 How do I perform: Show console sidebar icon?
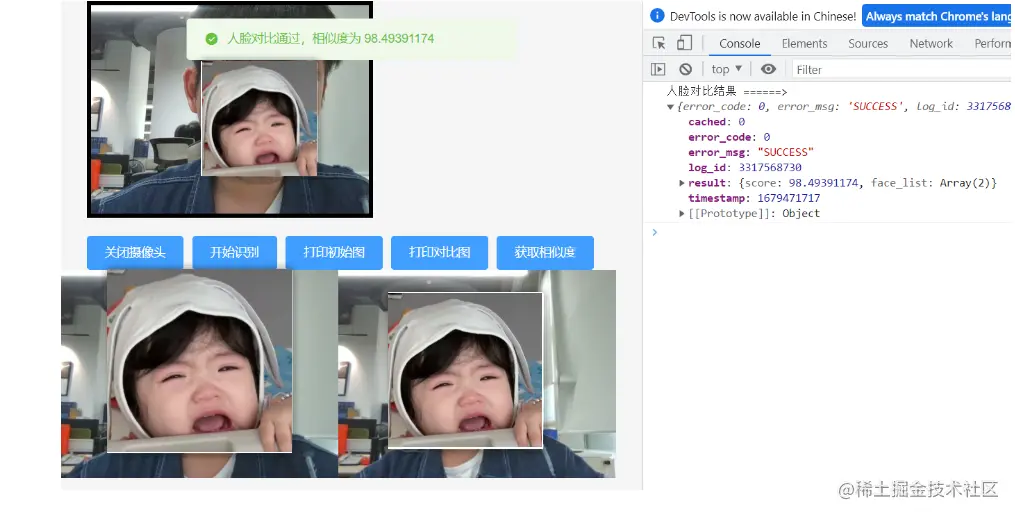click(658, 69)
